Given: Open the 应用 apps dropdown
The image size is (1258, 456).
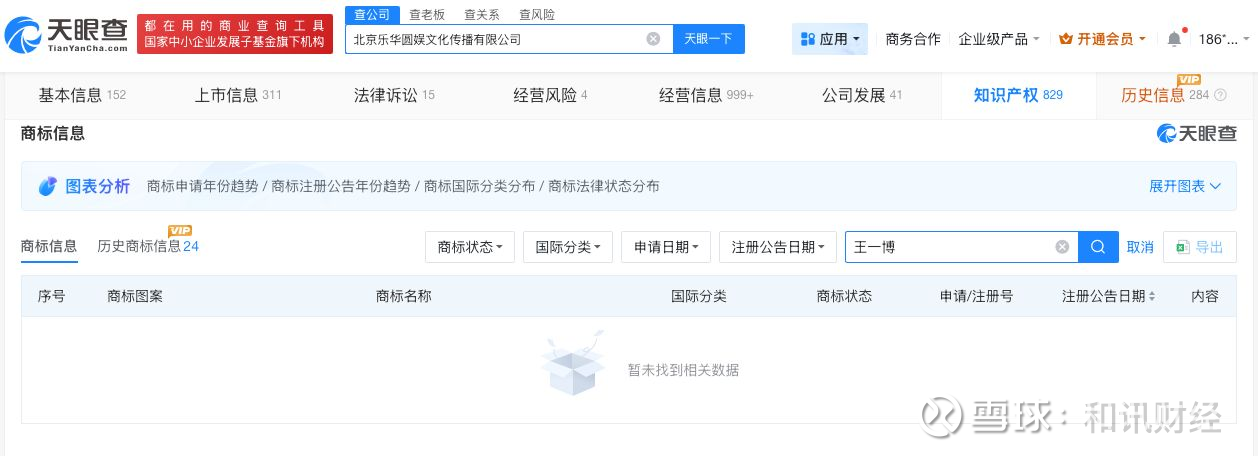Looking at the screenshot, I should click(x=830, y=39).
